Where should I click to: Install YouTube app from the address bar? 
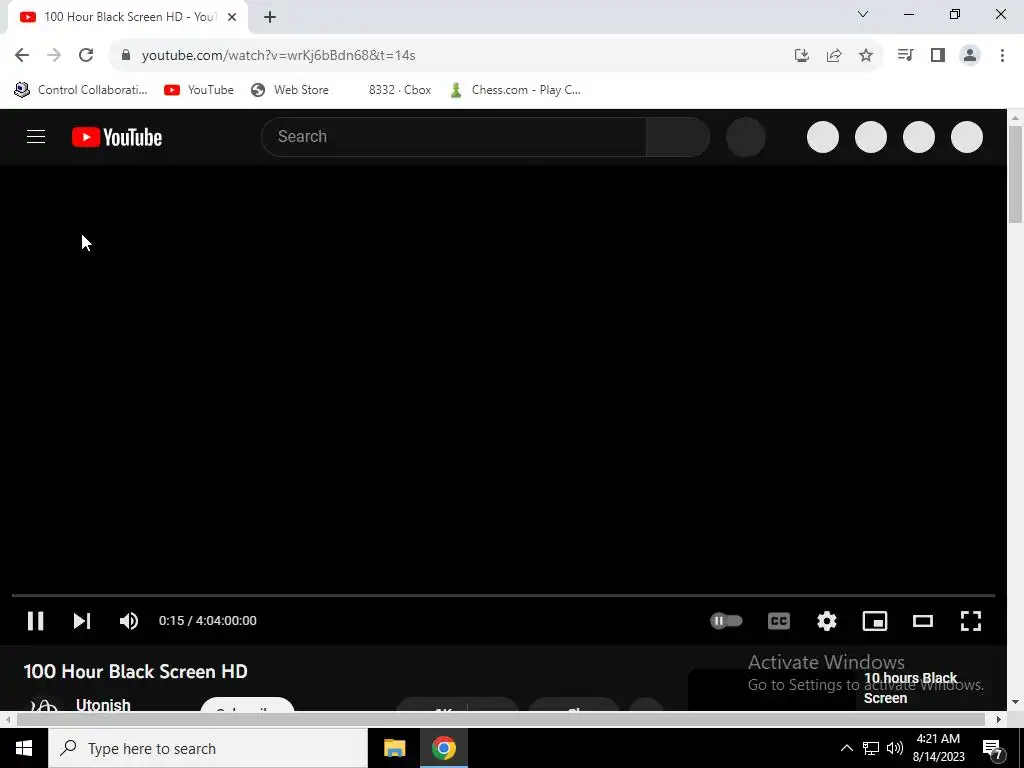click(x=802, y=55)
